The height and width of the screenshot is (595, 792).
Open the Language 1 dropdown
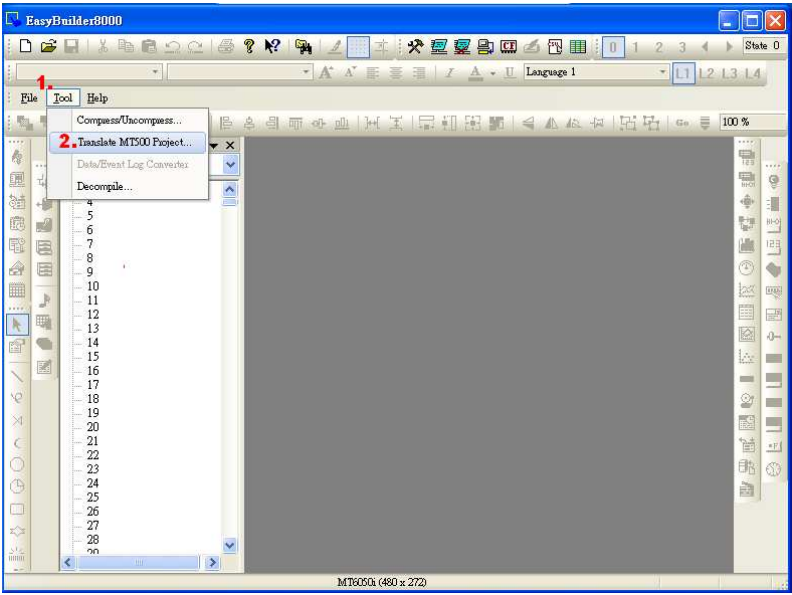tap(596, 72)
